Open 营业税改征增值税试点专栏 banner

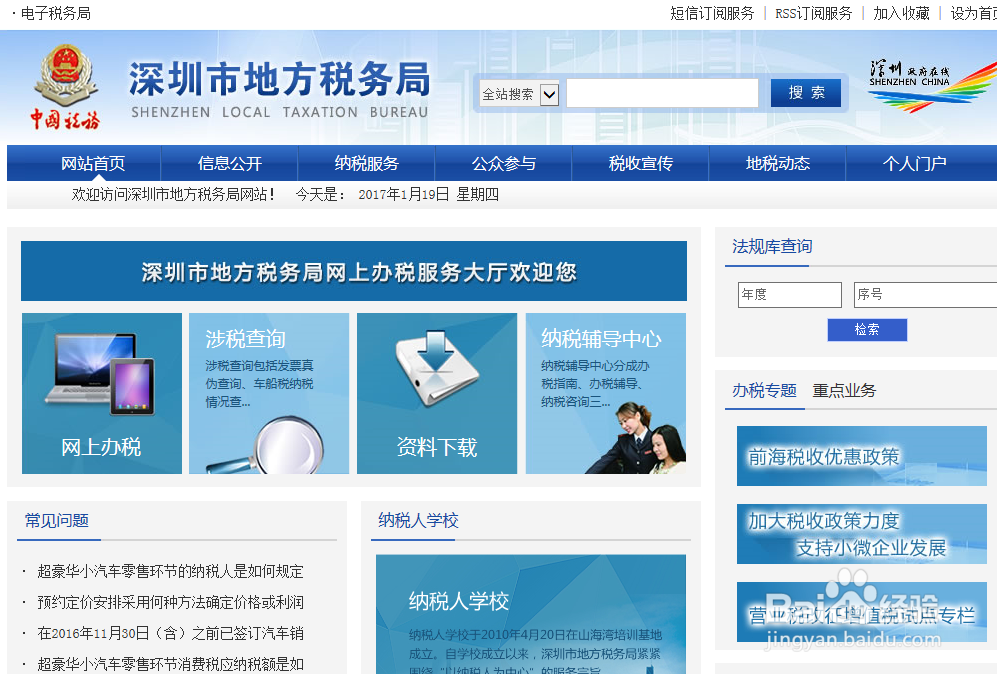click(x=862, y=612)
